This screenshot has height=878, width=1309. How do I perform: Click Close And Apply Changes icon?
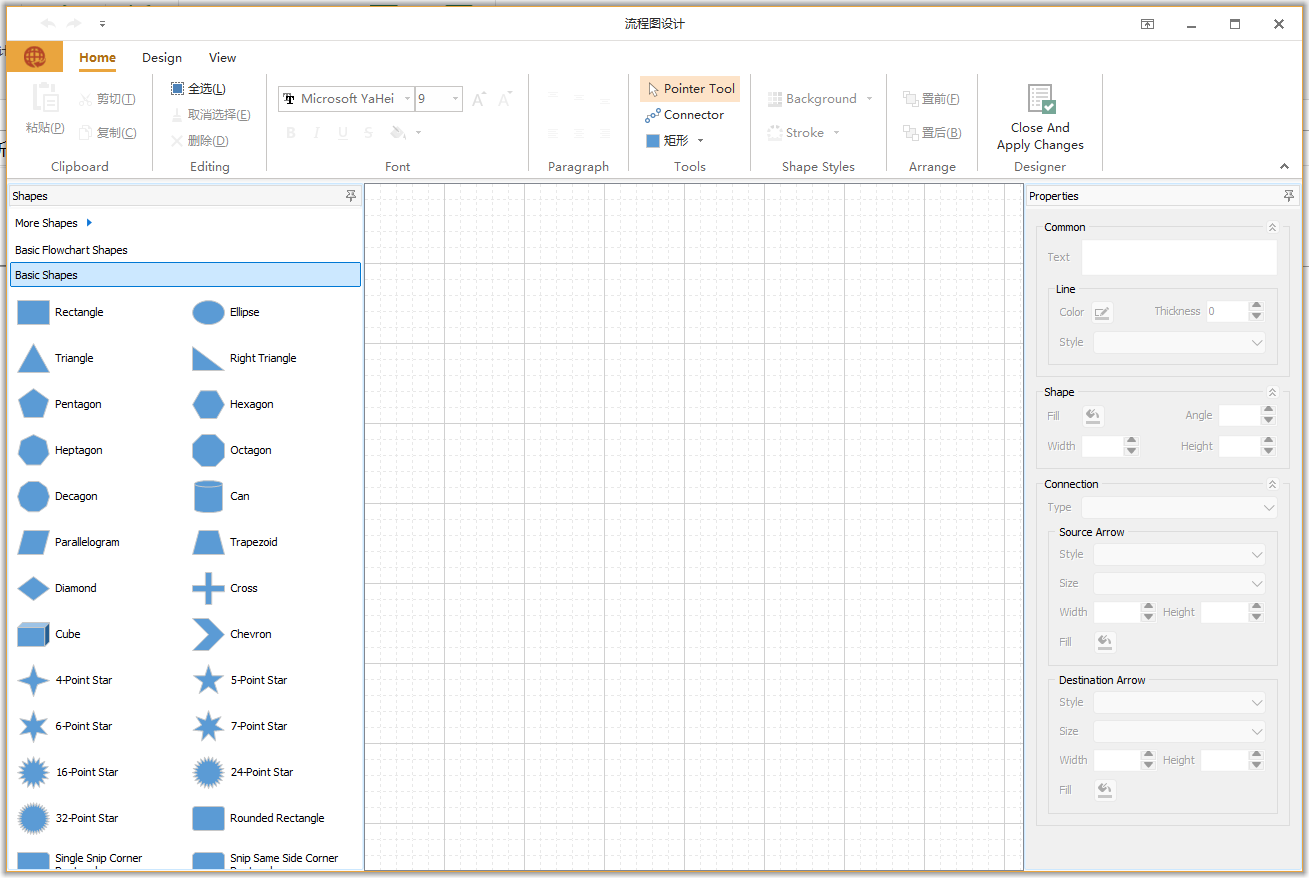1040,100
